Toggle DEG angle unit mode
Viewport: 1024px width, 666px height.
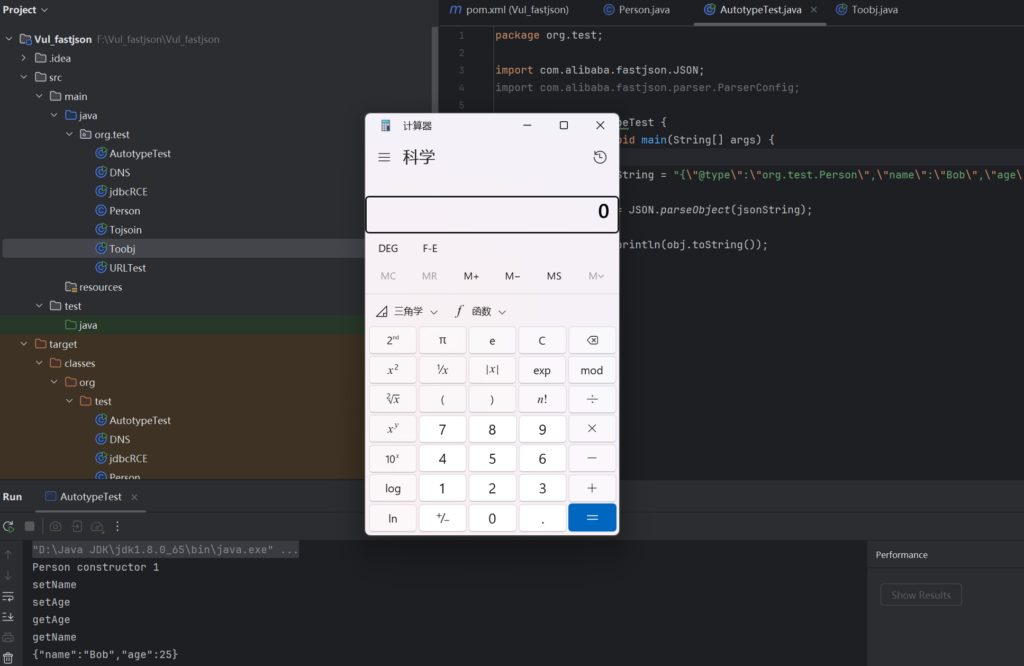click(x=388, y=248)
